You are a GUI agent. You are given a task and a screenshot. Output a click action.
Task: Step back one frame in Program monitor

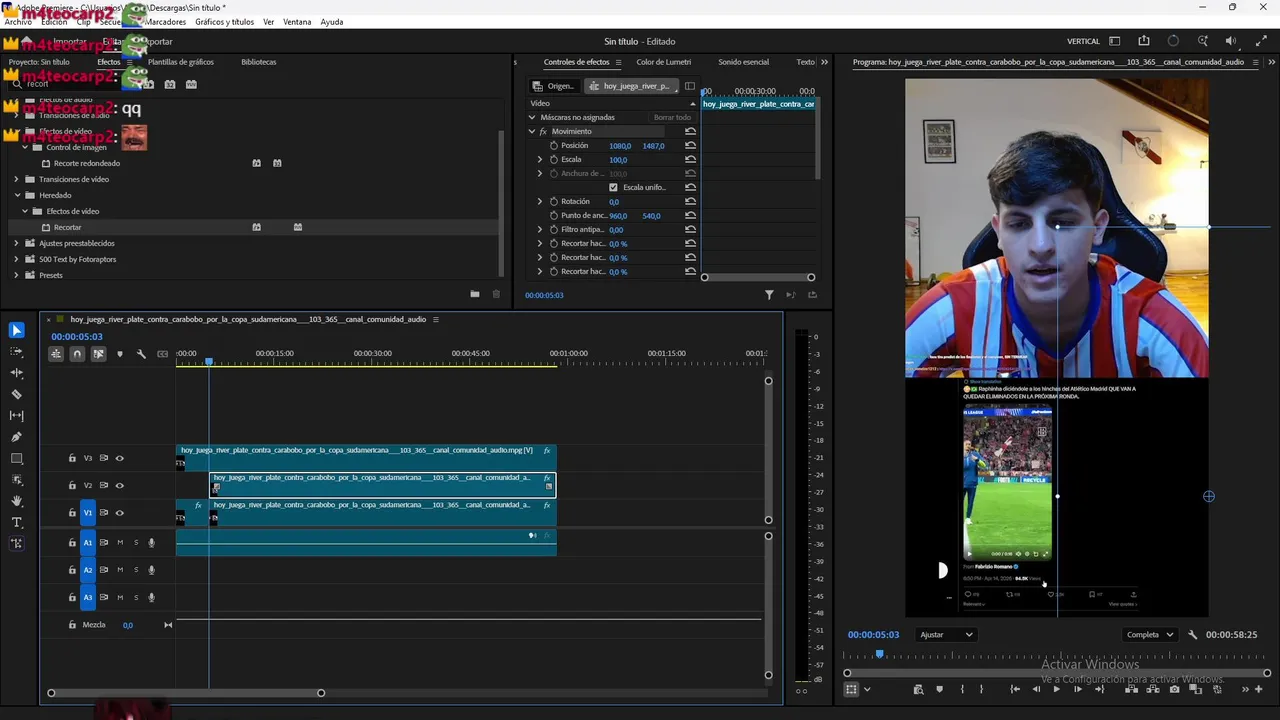[x=1036, y=689]
